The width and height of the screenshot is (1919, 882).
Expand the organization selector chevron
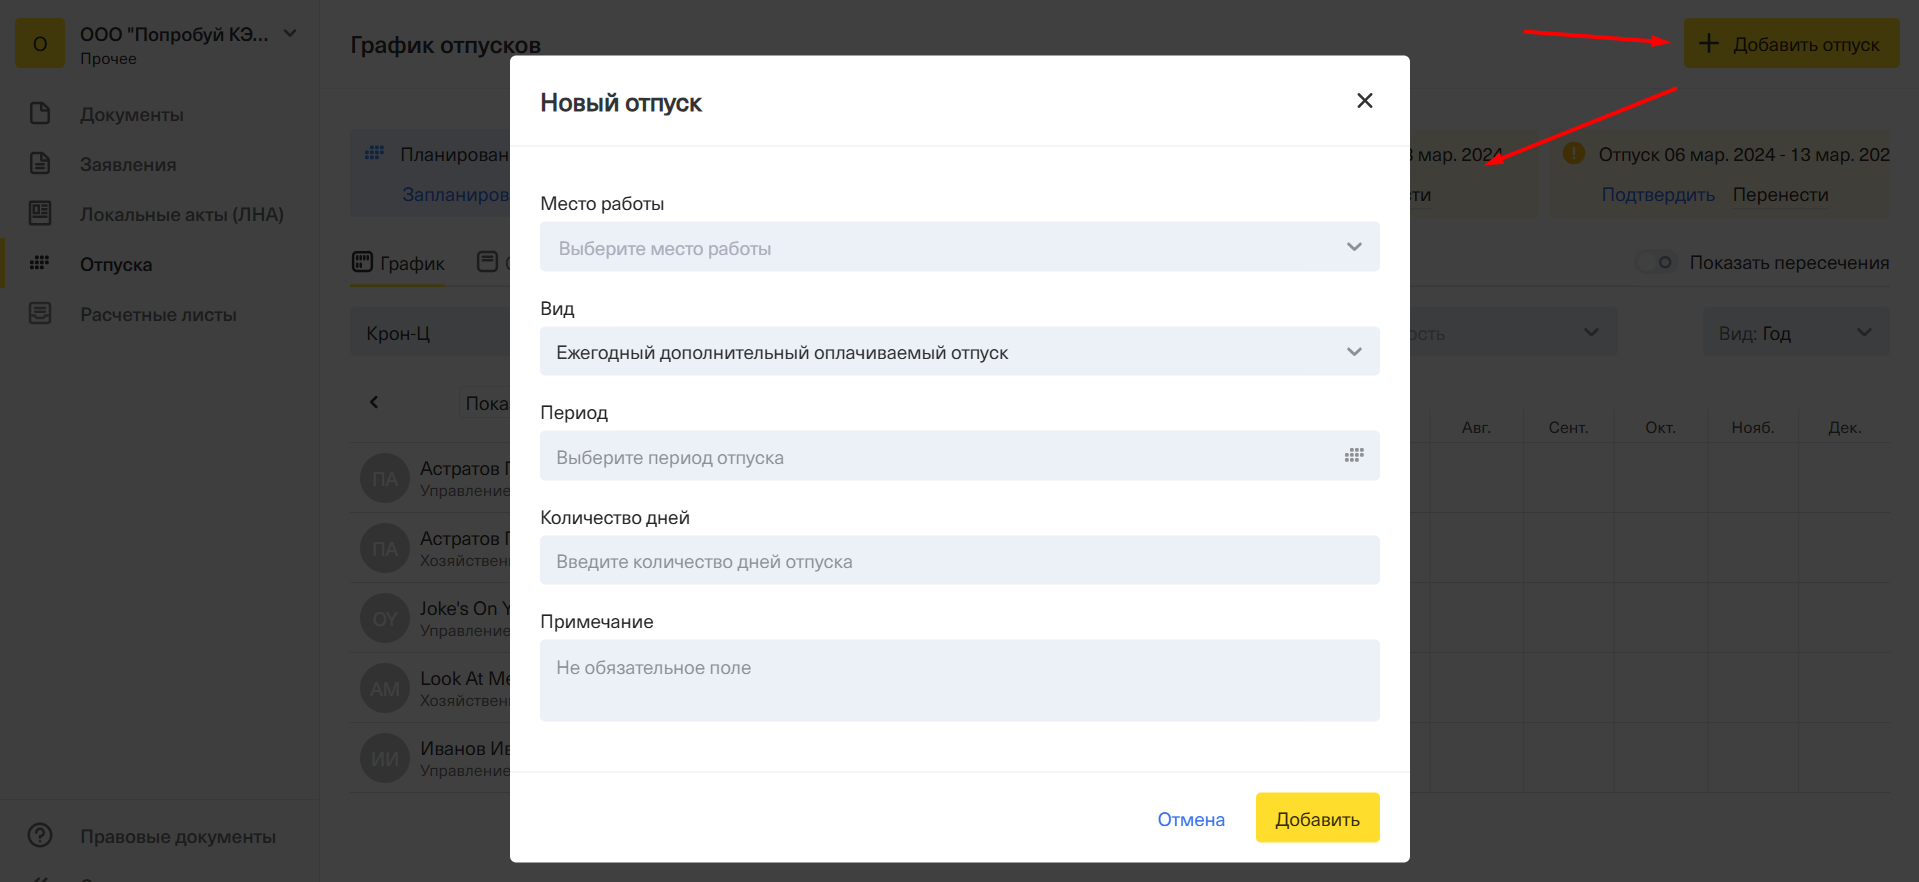pos(290,33)
